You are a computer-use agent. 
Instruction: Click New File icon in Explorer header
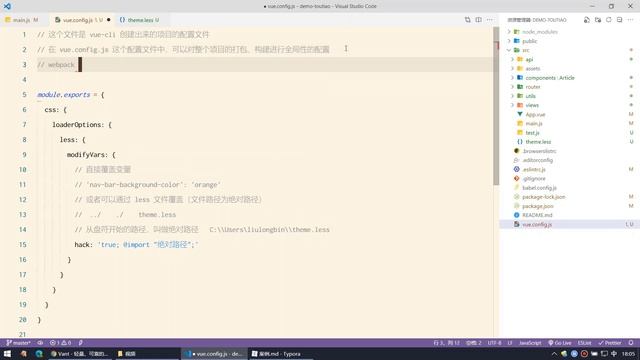pos(587,20)
